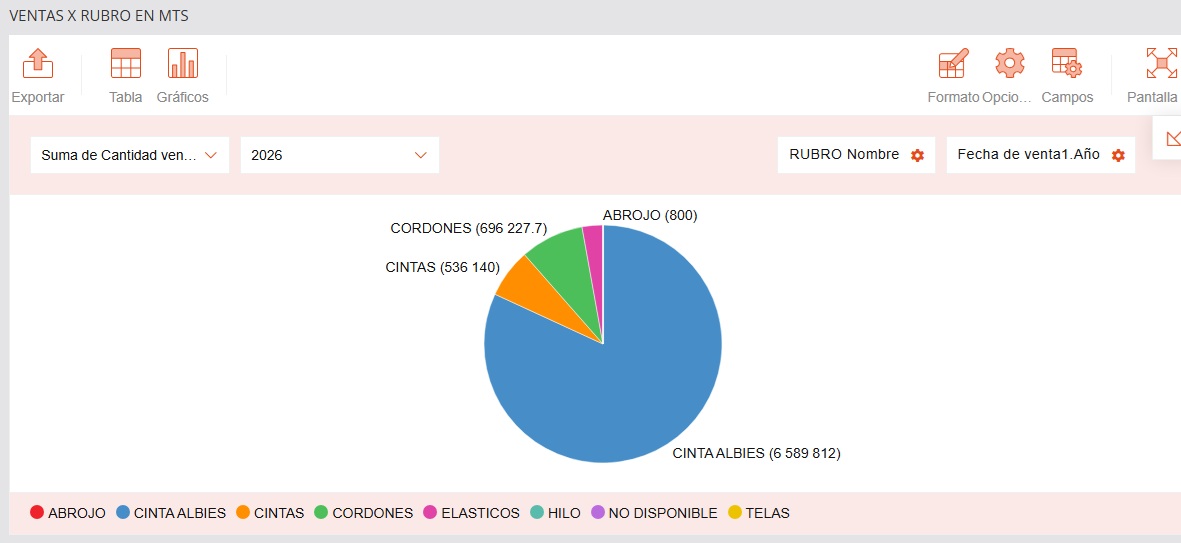Open the Formato settings

pos(953,64)
